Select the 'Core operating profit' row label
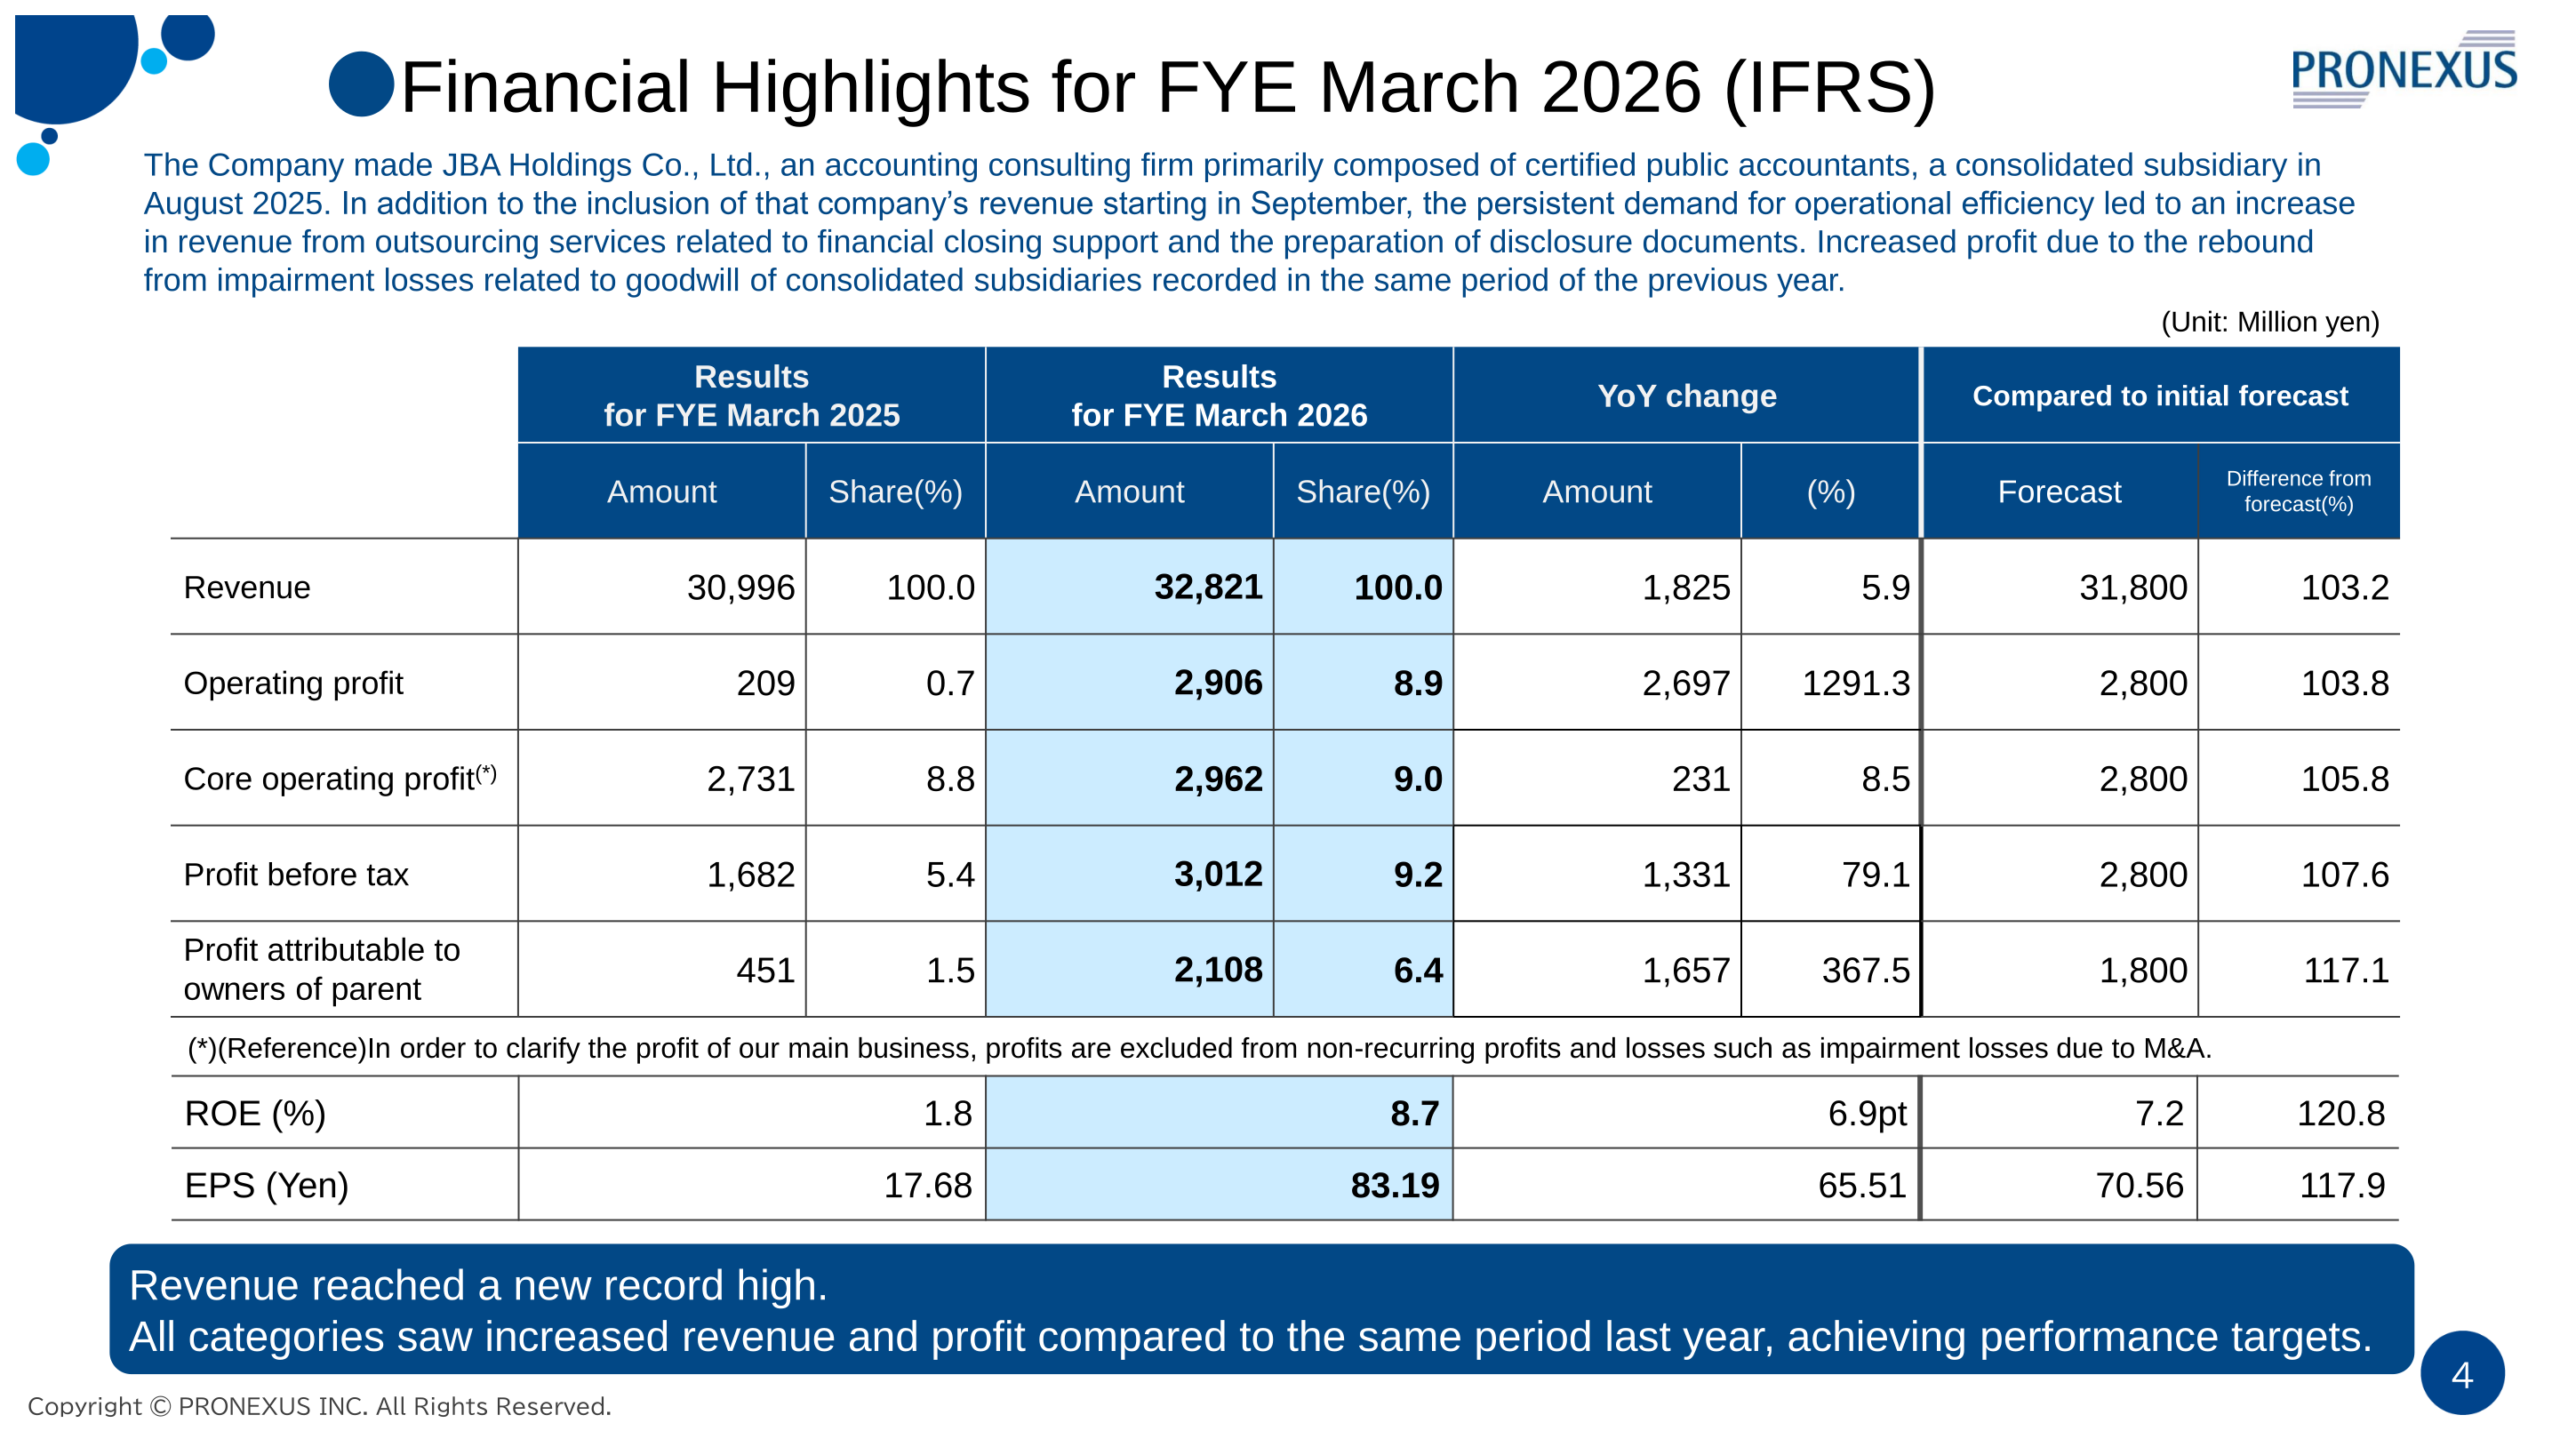The image size is (2560, 1439). click(x=340, y=778)
